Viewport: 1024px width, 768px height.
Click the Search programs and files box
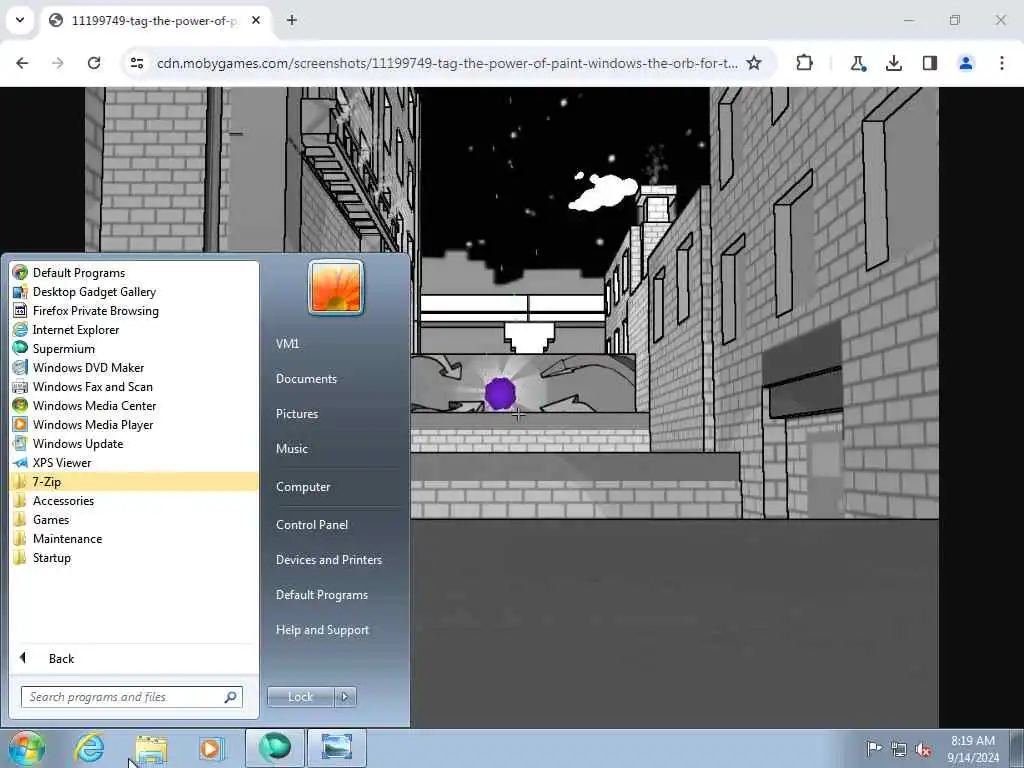(131, 697)
